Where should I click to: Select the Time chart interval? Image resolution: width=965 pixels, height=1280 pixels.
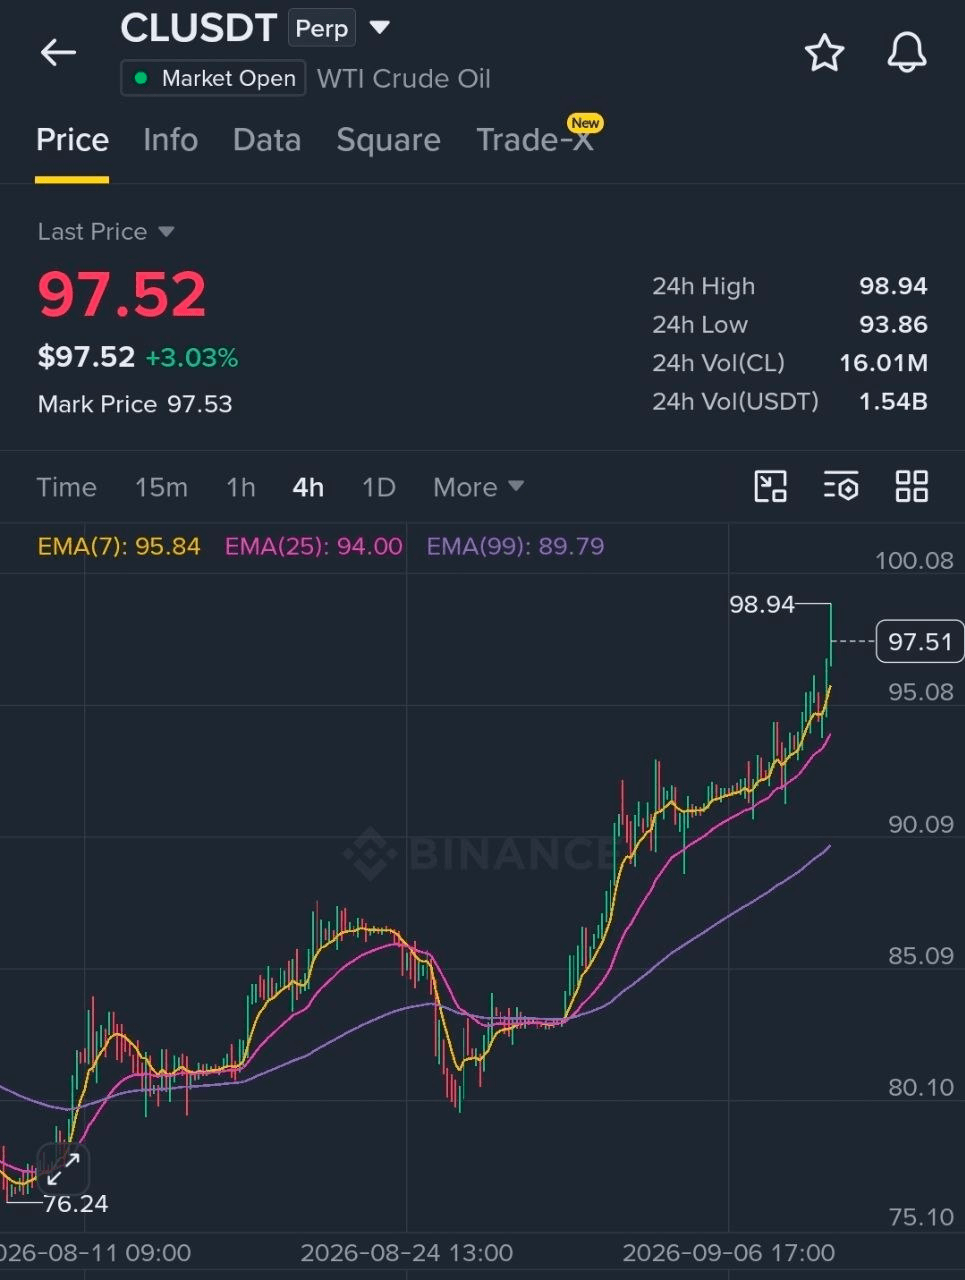coord(67,487)
